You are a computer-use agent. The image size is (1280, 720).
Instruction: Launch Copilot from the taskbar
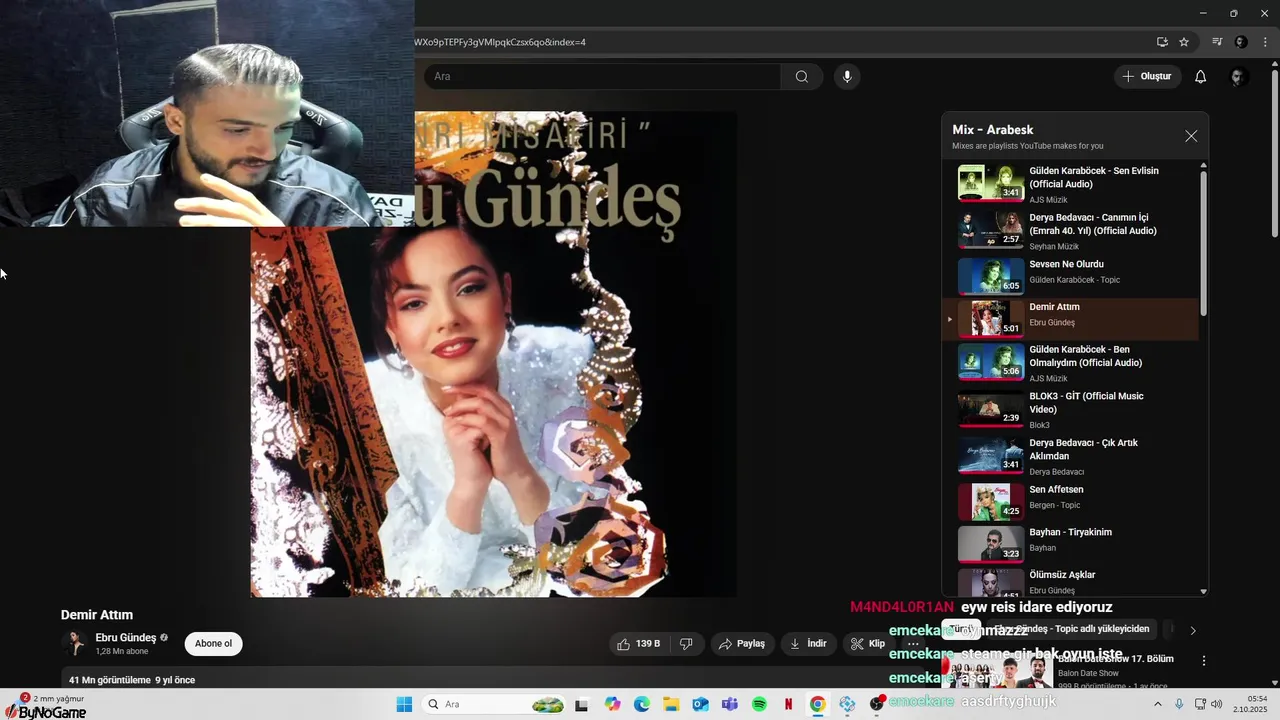coord(613,704)
